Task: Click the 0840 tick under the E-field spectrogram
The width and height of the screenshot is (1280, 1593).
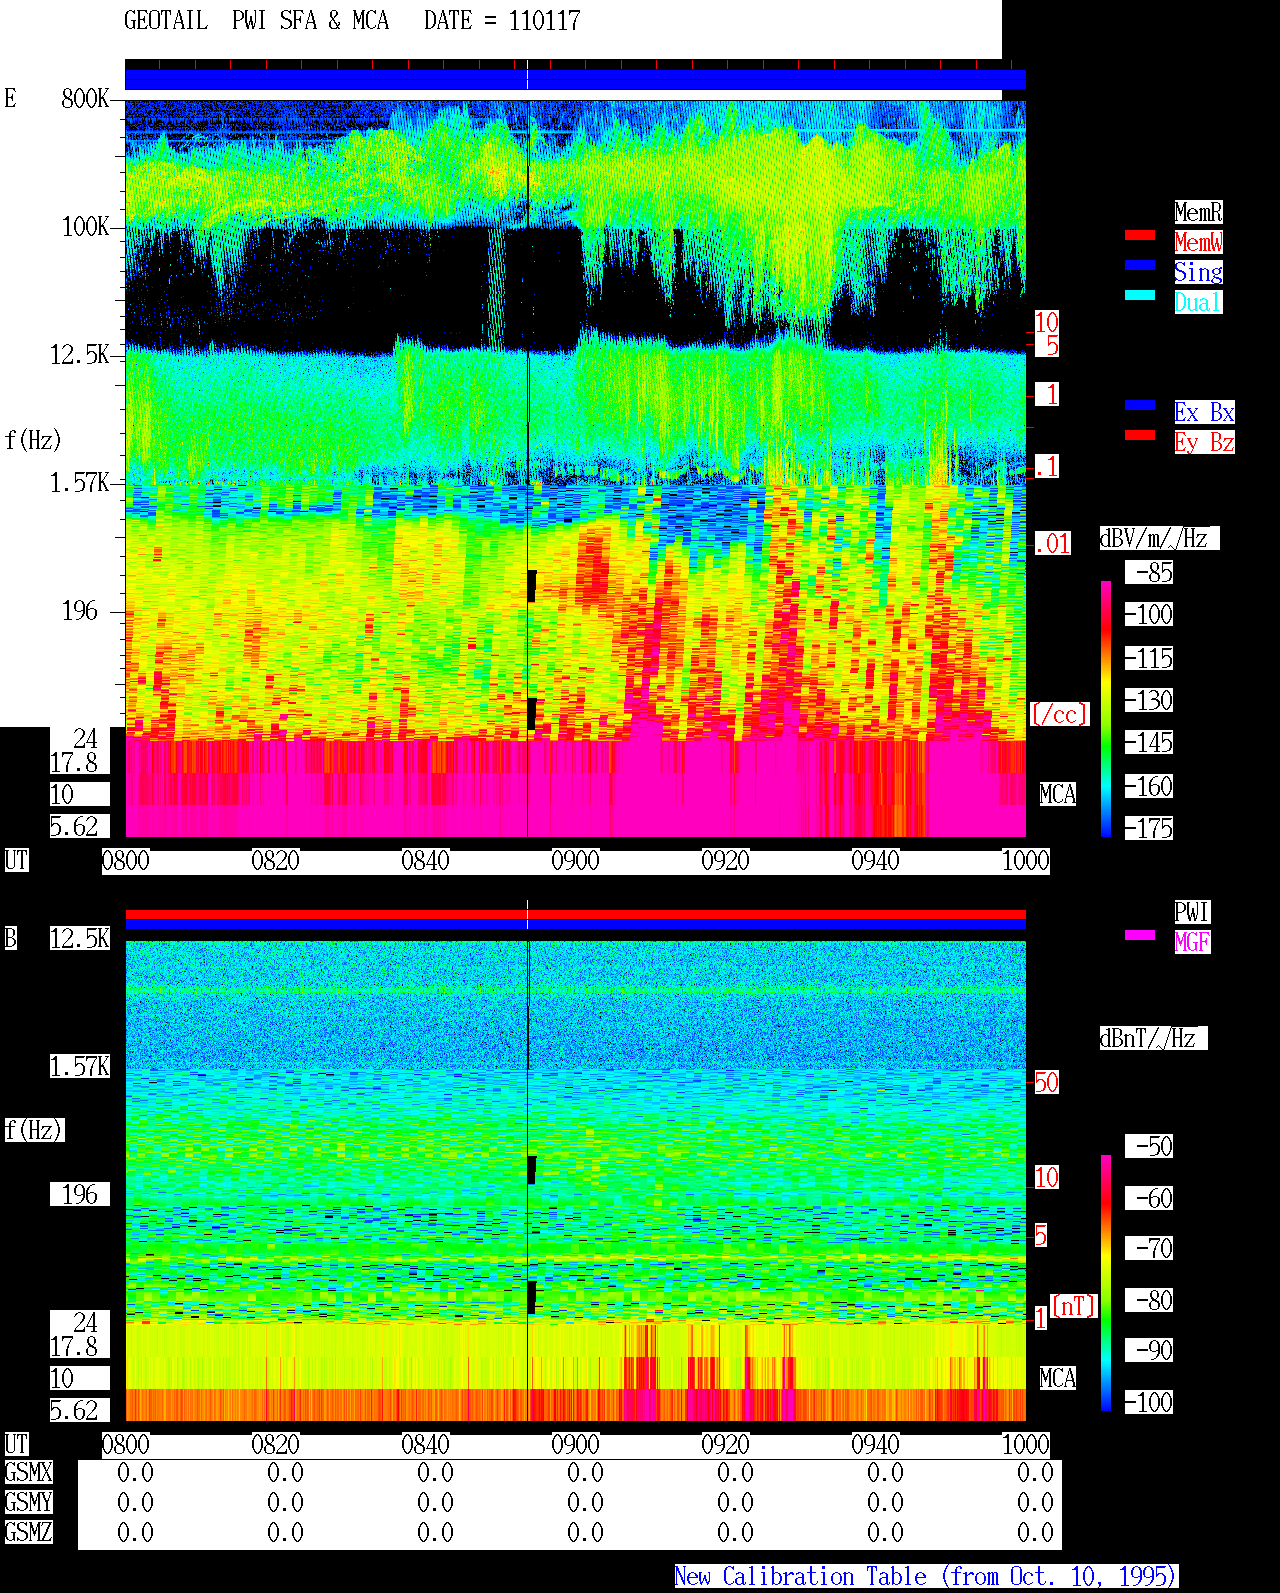Action: tap(425, 861)
